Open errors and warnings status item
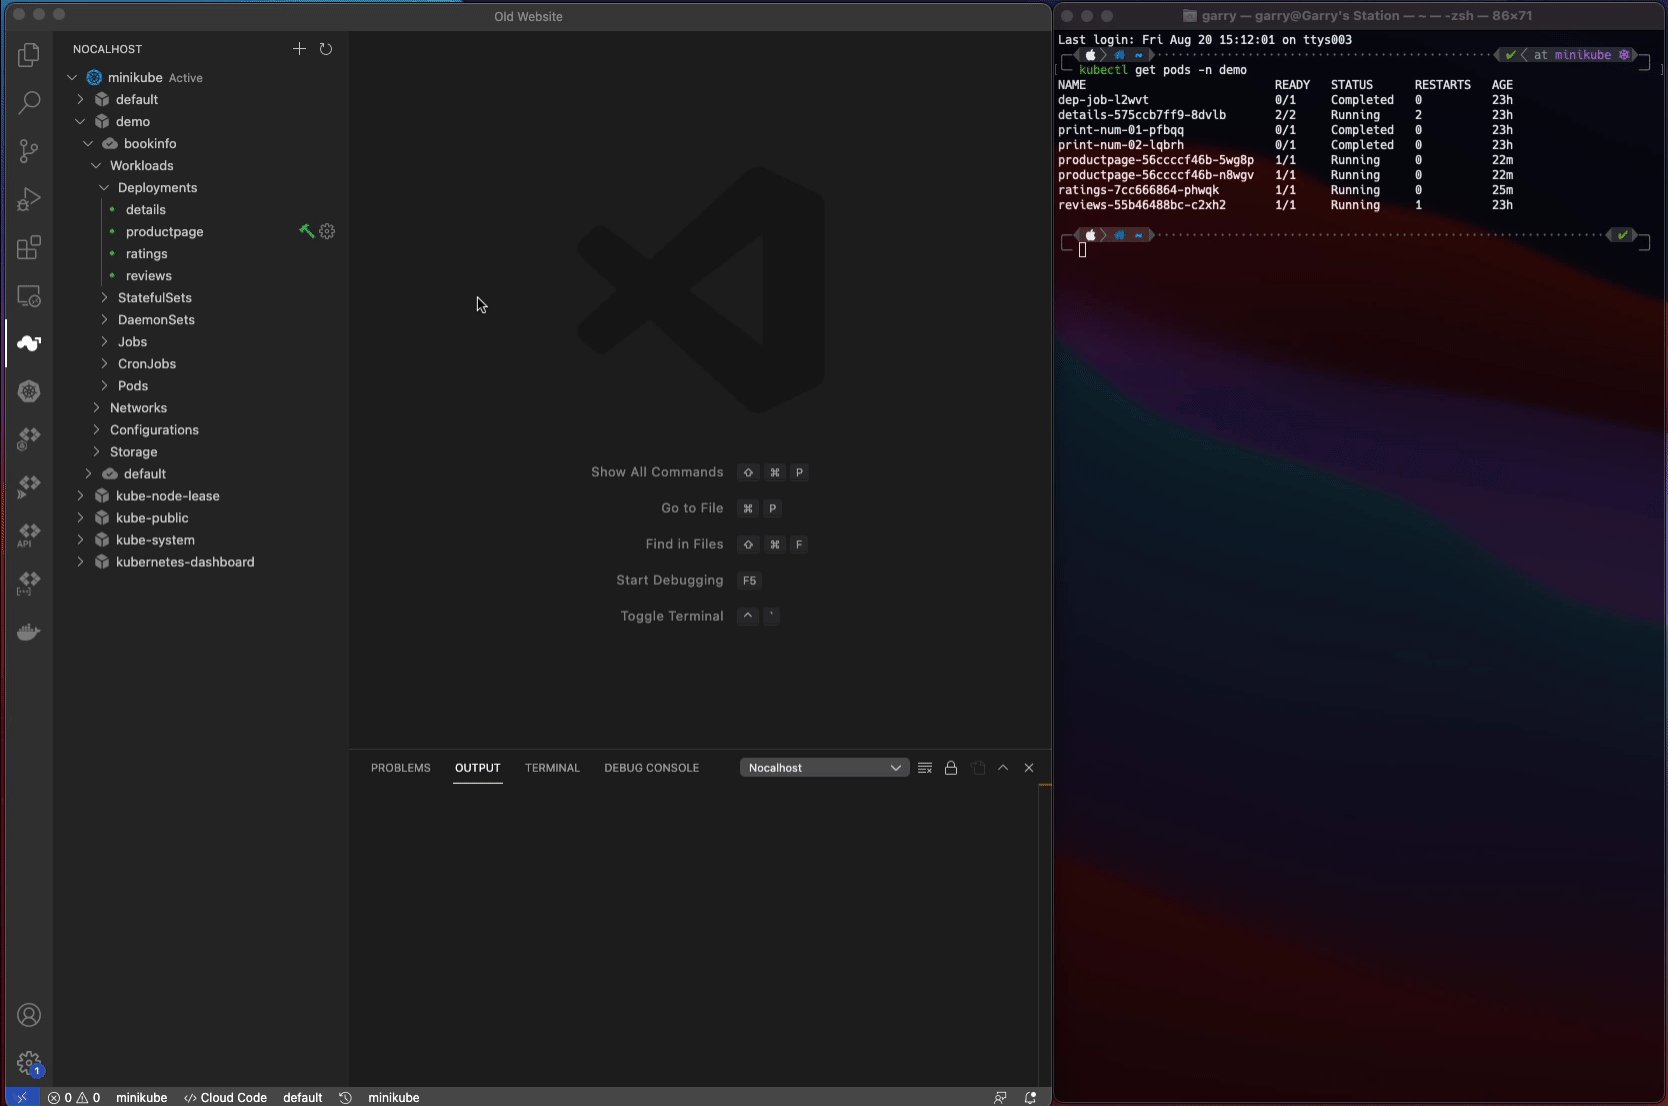This screenshot has height=1106, width=1668. (74, 1097)
